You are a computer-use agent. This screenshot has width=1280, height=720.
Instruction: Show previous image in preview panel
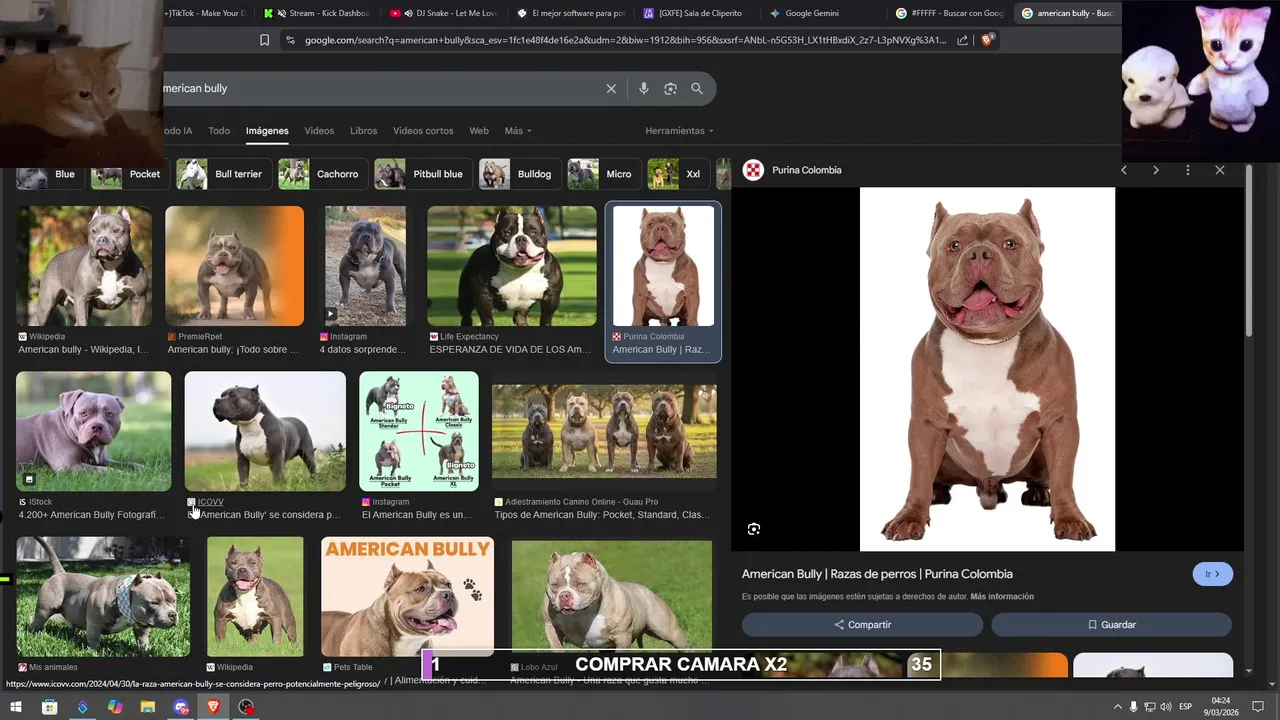1124,170
